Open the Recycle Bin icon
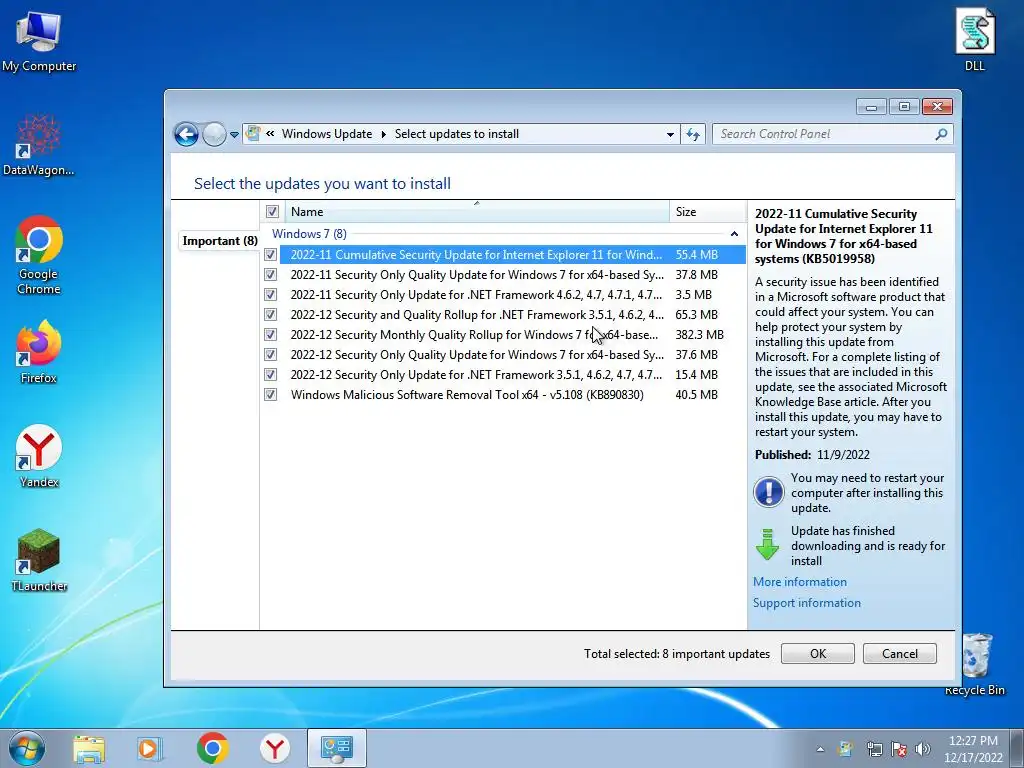Viewport: 1024px width, 768px height. click(974, 664)
